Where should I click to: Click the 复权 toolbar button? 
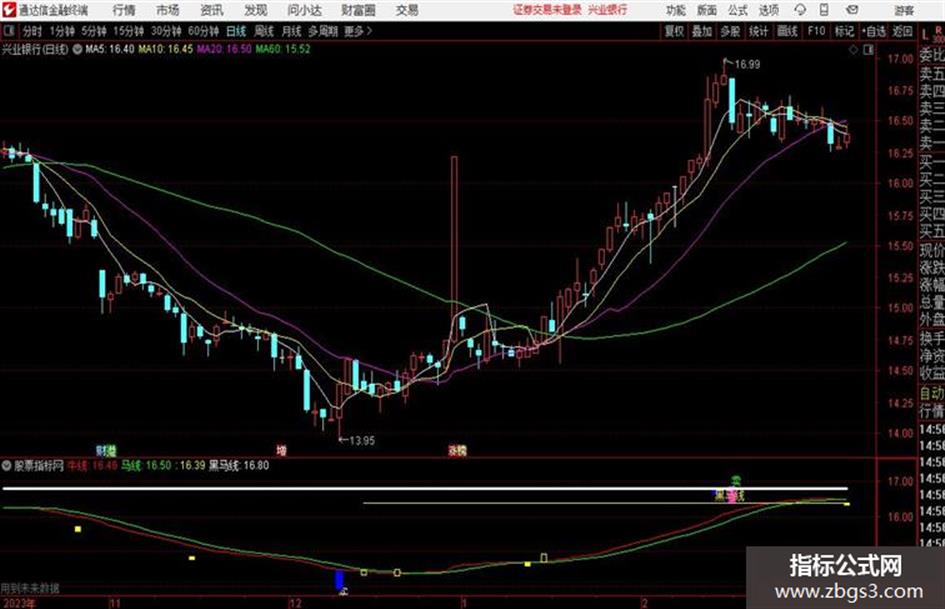click(674, 31)
